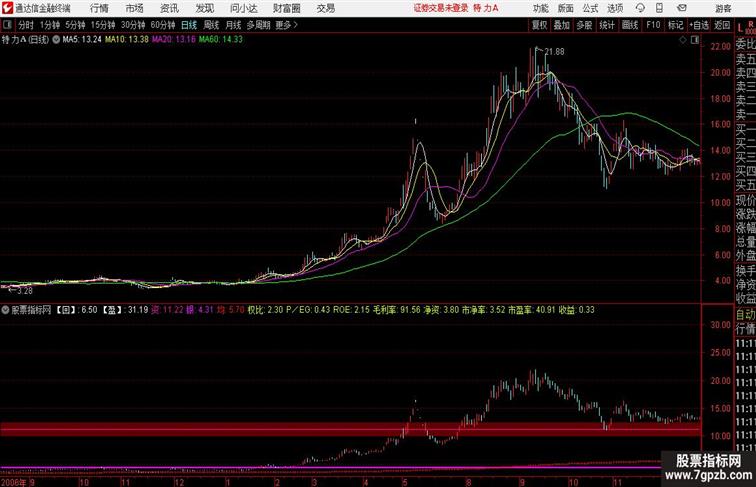The width and height of the screenshot is (756, 487).
Task: Switch to 30分钟 period tab
Action: pos(133,25)
